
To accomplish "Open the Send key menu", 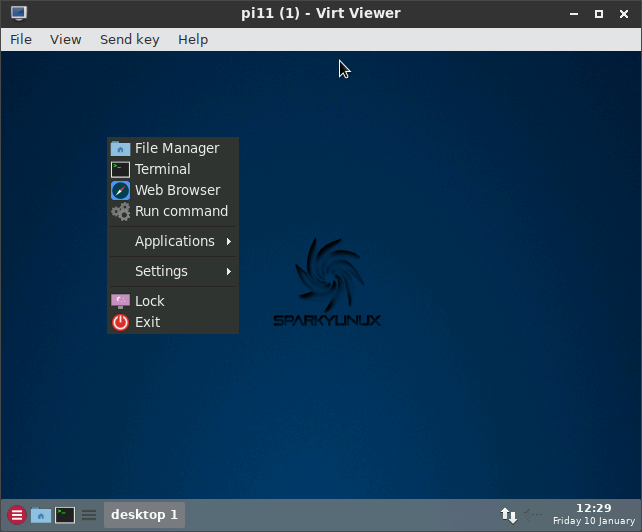I will tap(130, 40).
